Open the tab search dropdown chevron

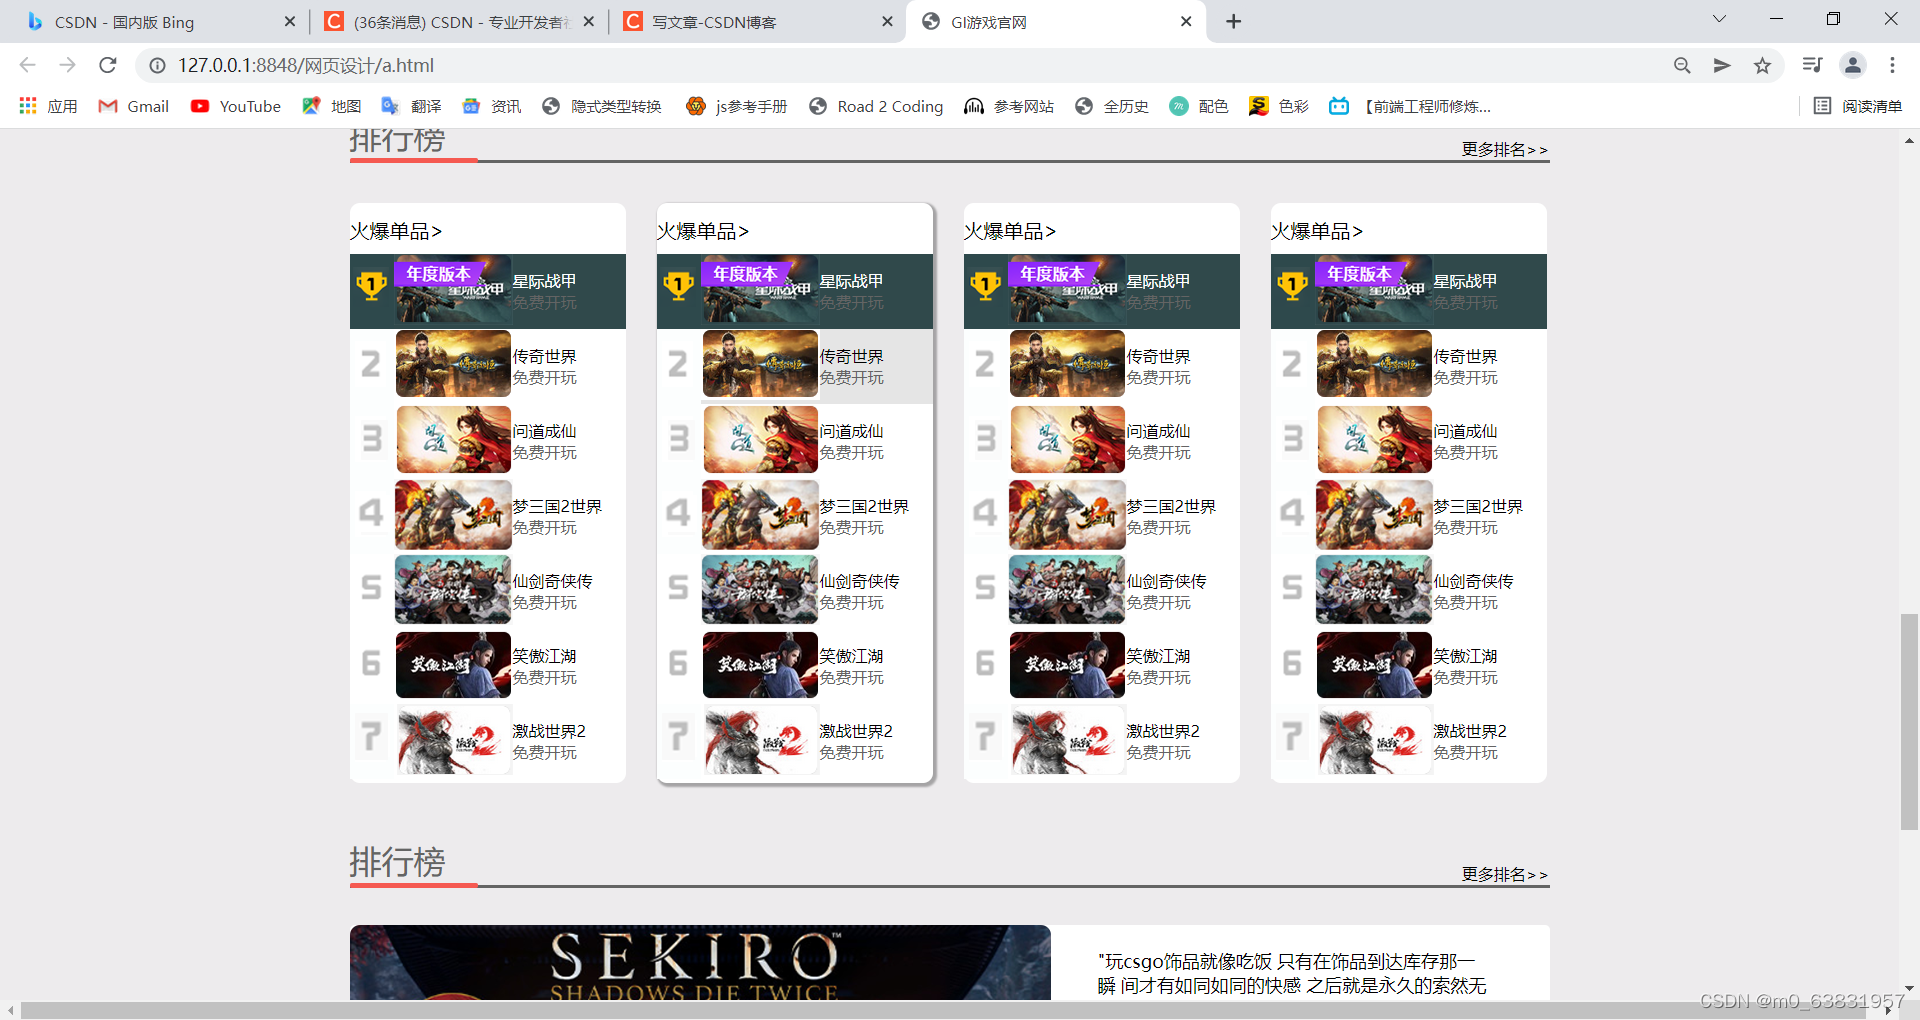coord(1719,19)
